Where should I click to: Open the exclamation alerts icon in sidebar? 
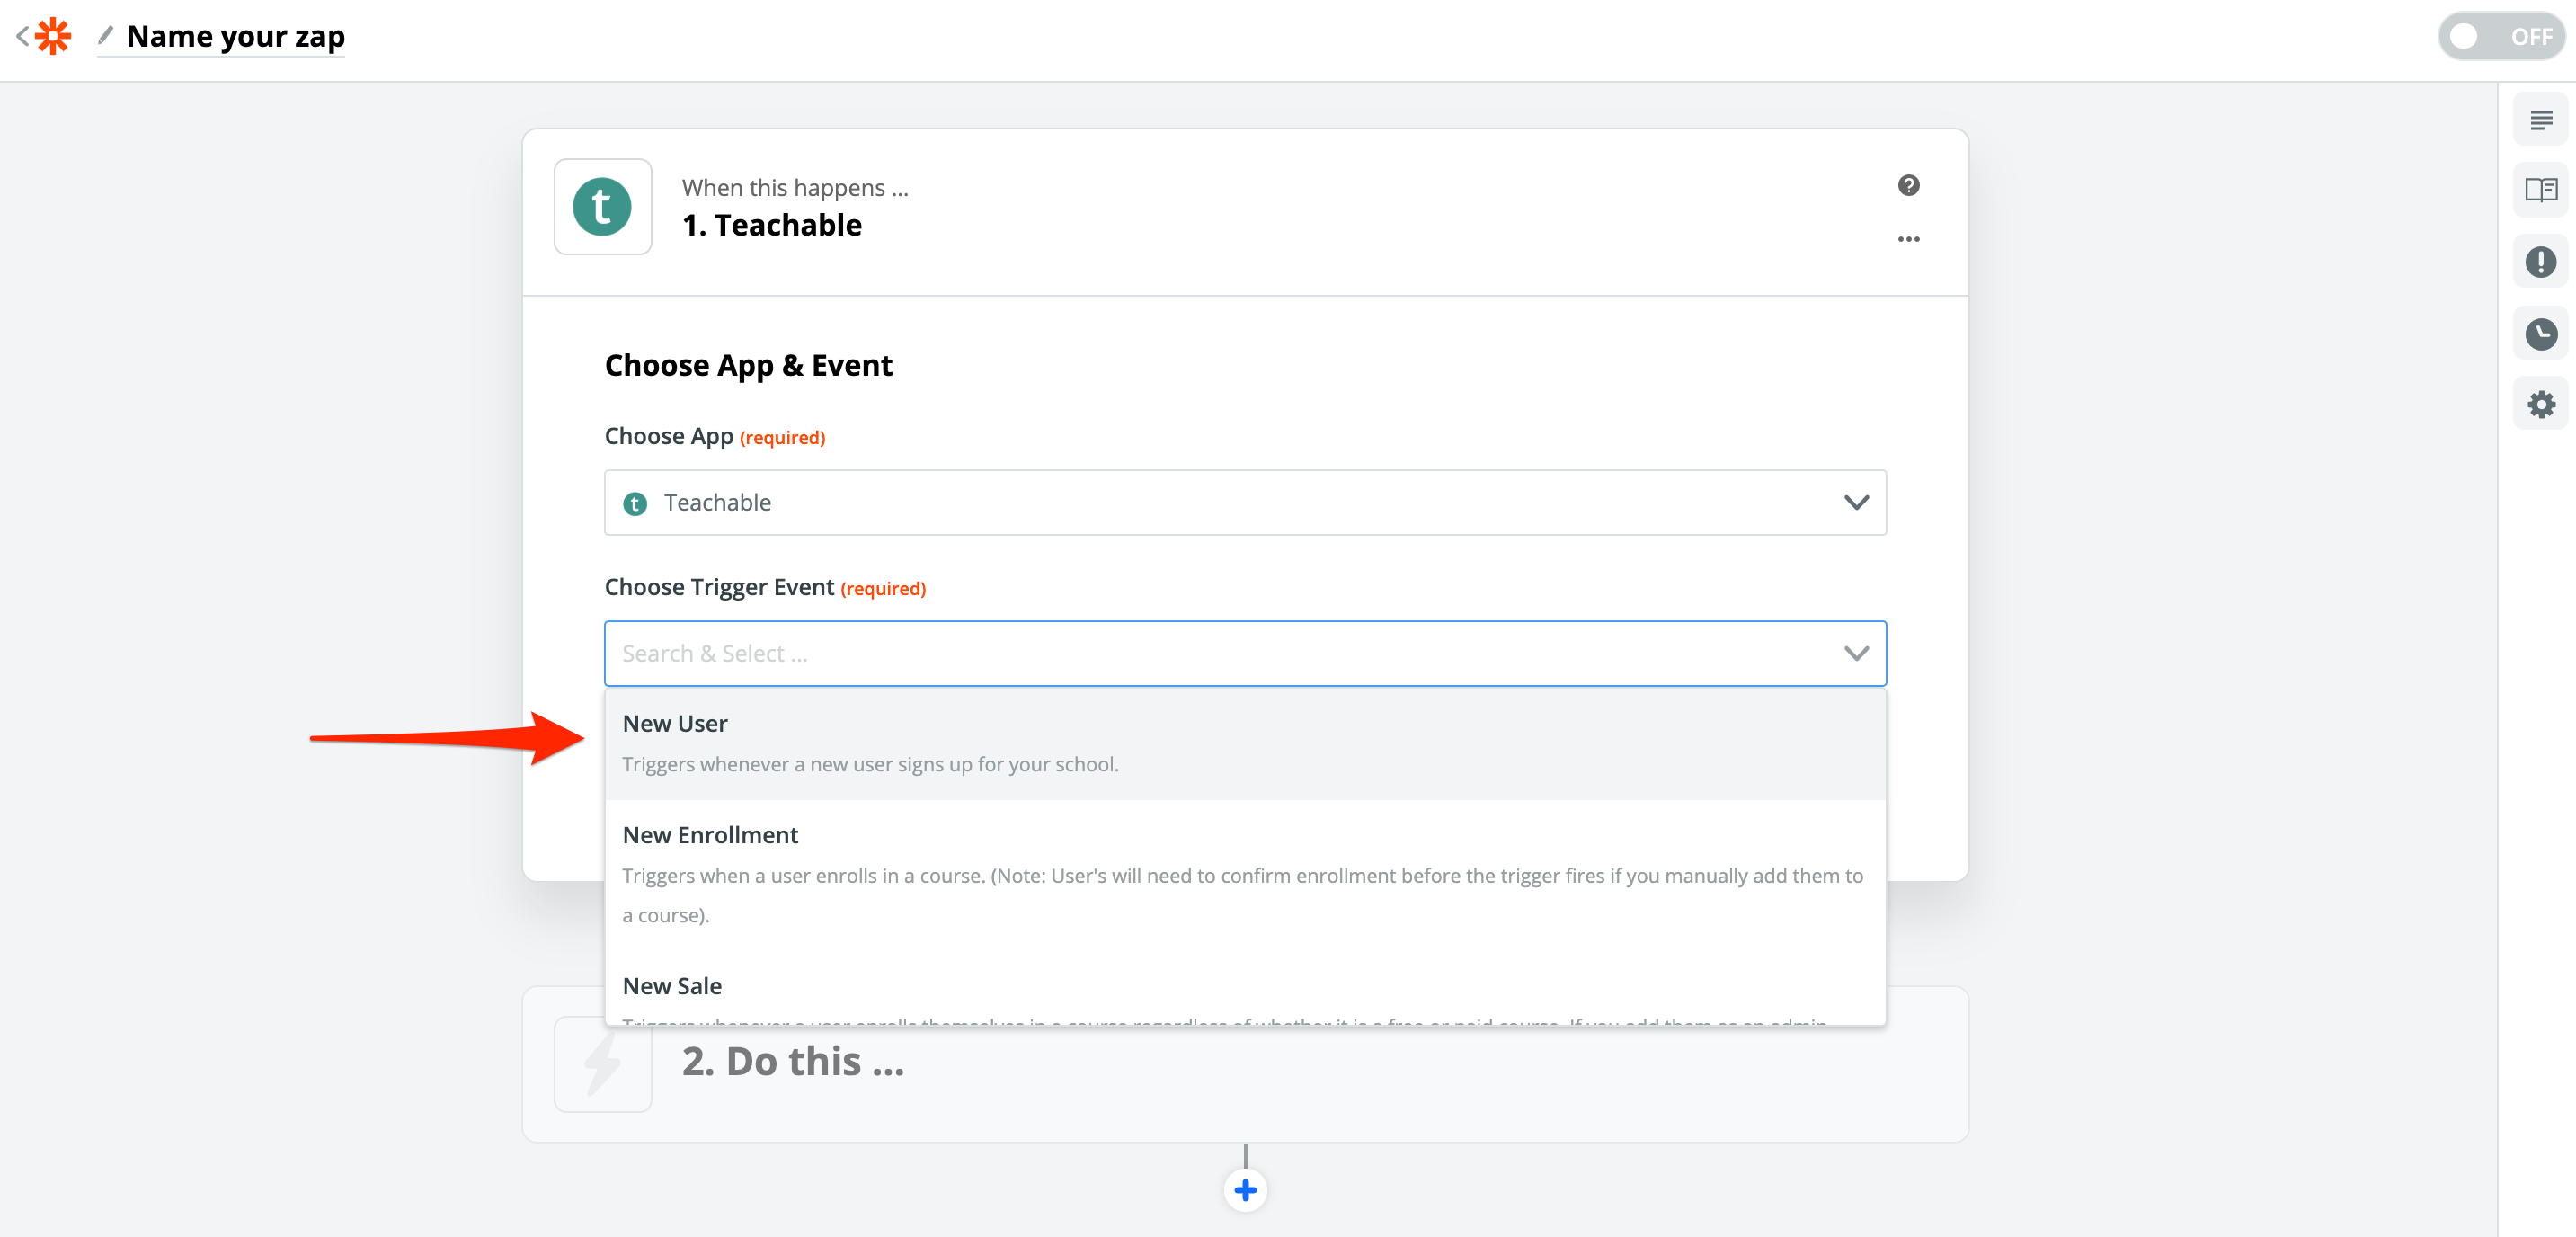coord(2540,262)
